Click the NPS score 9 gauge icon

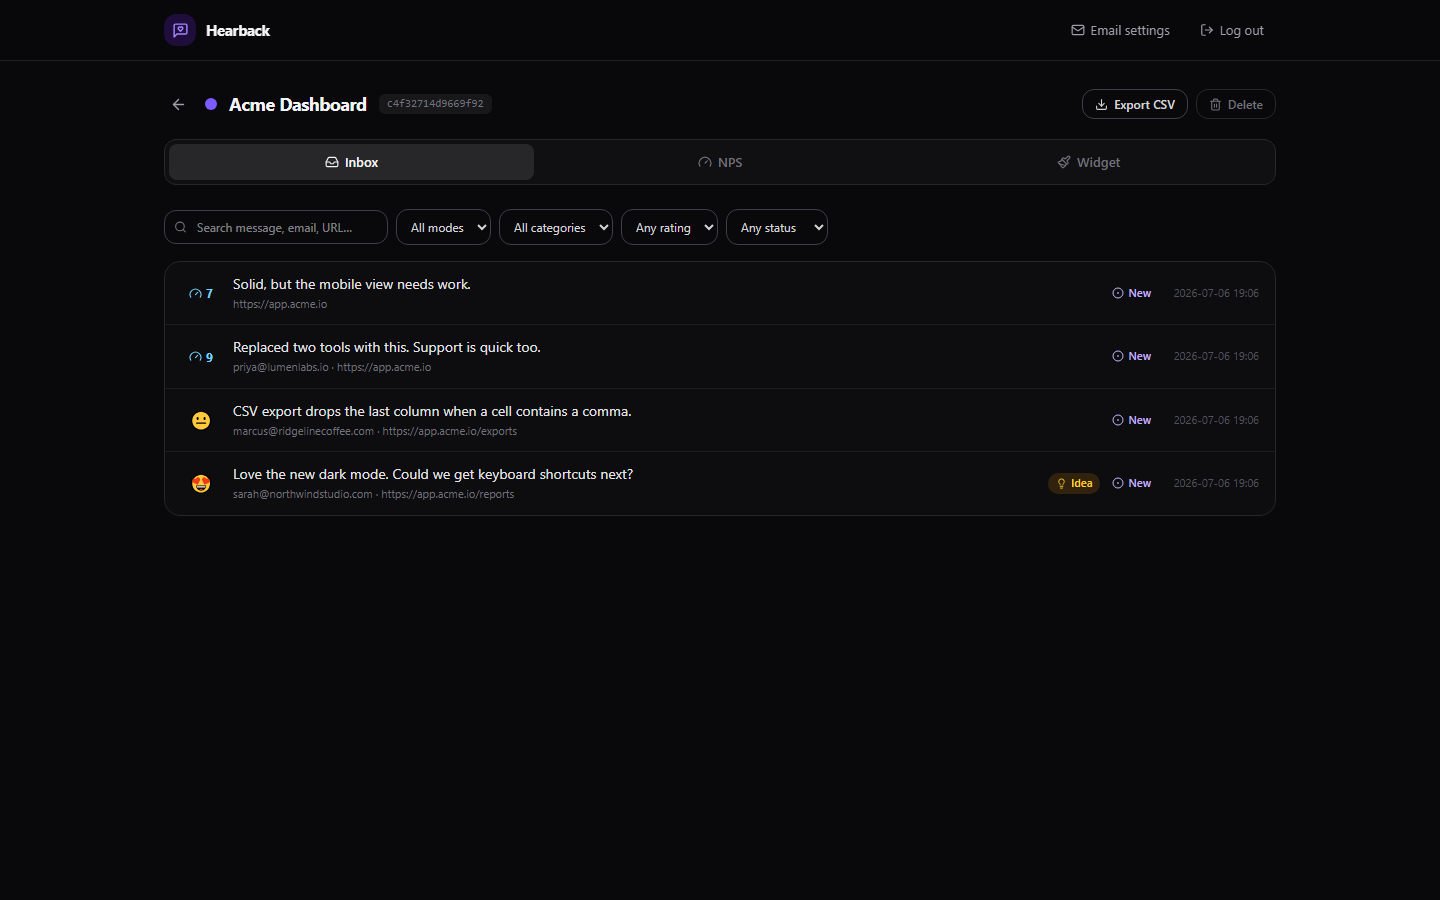pos(195,357)
